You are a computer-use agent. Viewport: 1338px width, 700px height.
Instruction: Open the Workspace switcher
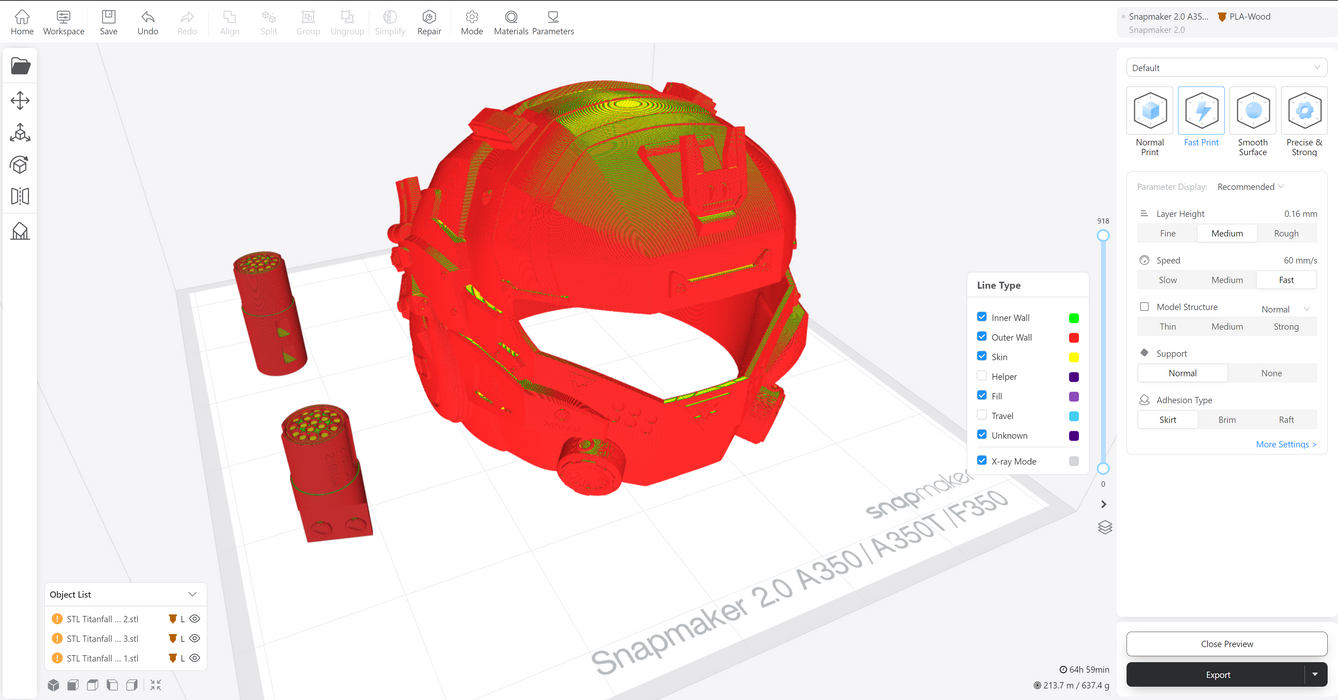(x=63, y=22)
